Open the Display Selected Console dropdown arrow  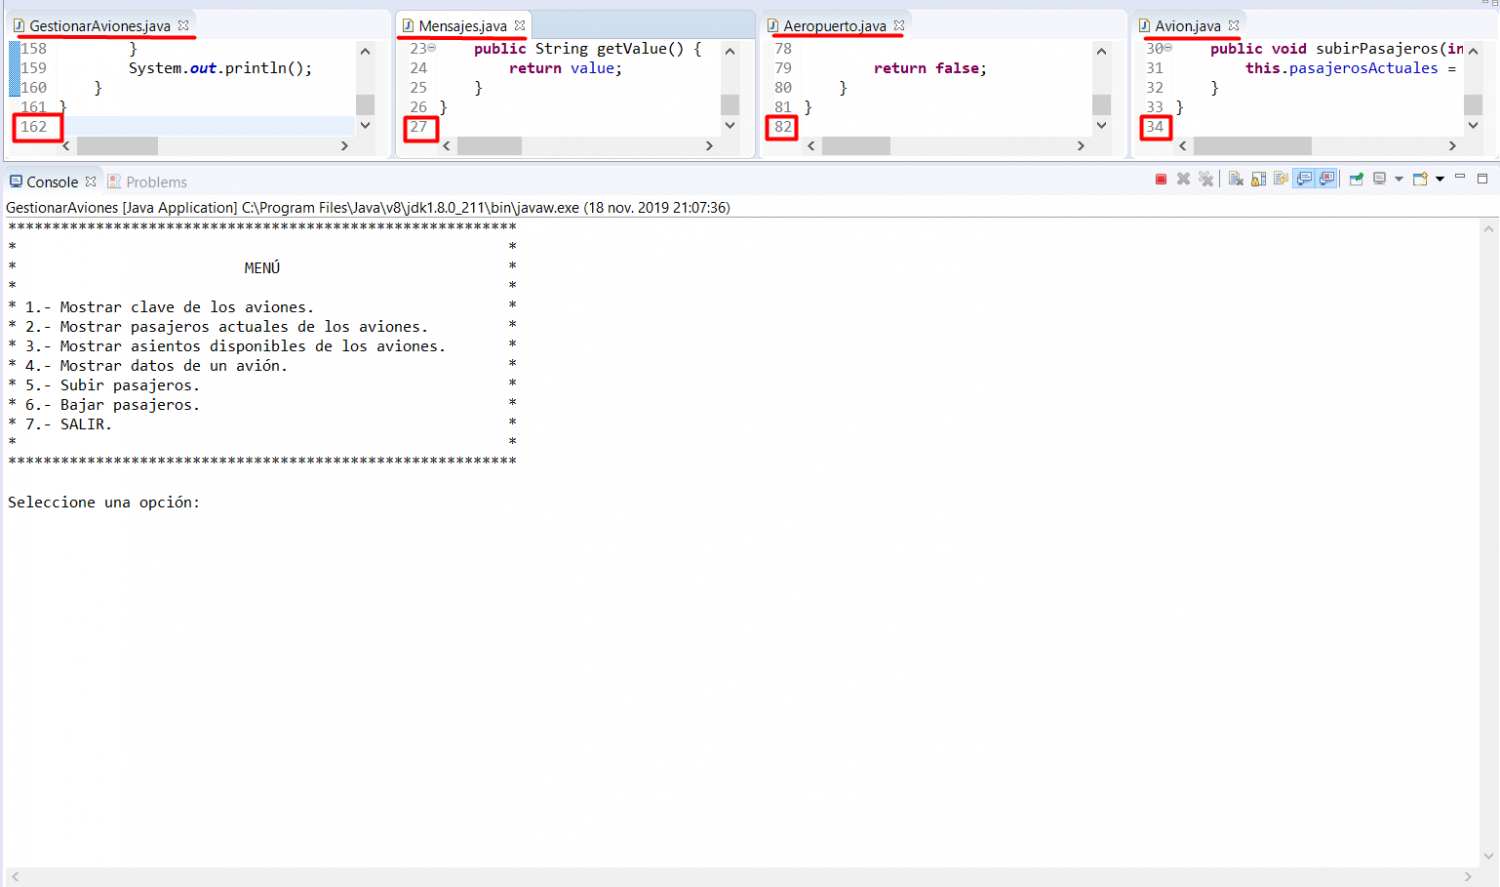point(1398,179)
